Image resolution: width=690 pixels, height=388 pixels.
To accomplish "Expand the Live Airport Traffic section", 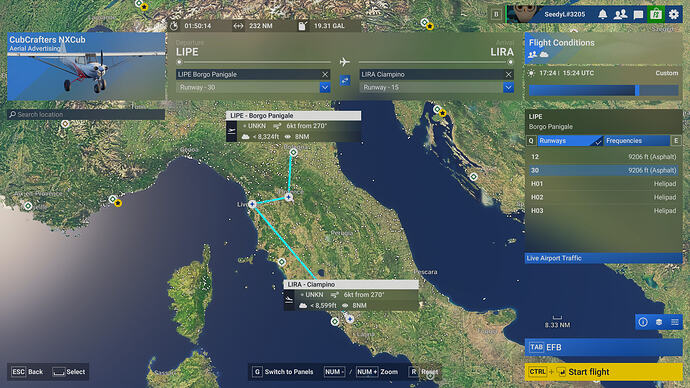I will click(603, 258).
